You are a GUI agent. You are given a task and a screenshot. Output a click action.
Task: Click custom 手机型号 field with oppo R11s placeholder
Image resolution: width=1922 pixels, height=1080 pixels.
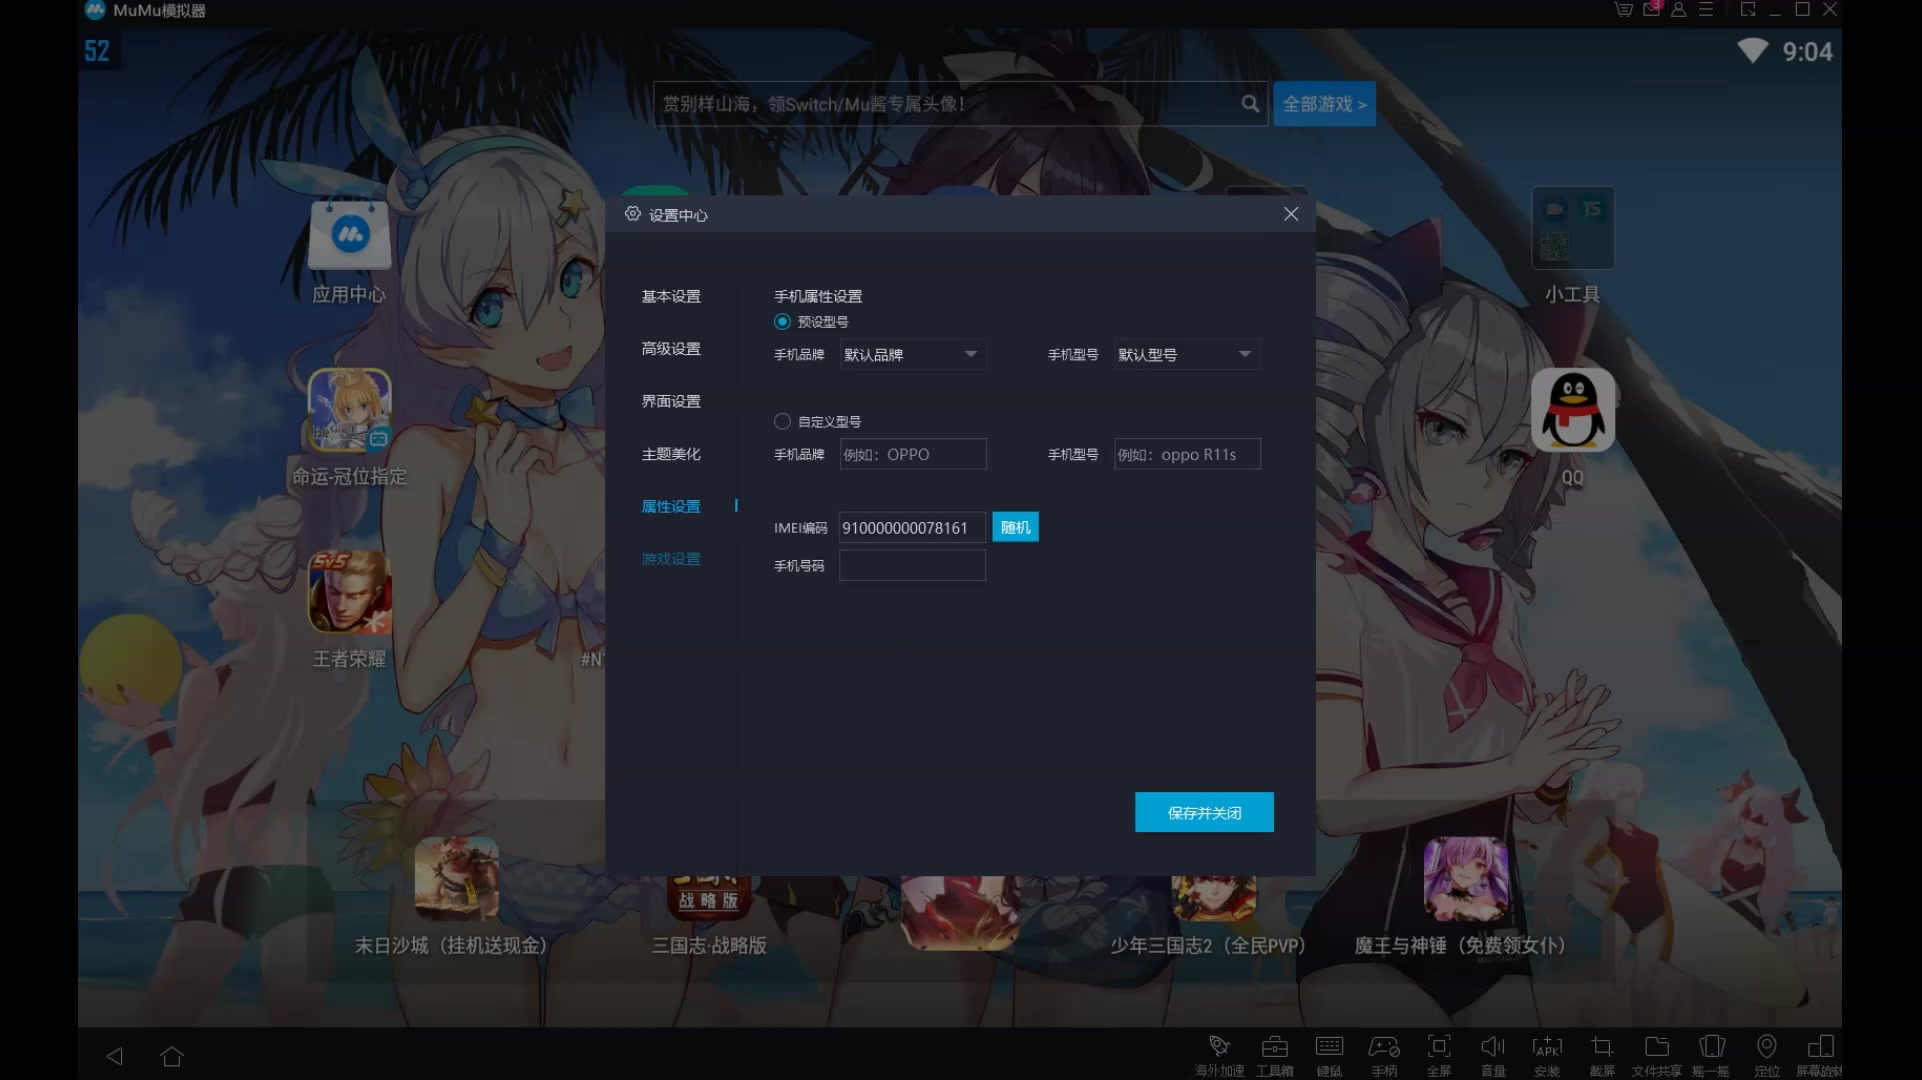[1187, 454]
